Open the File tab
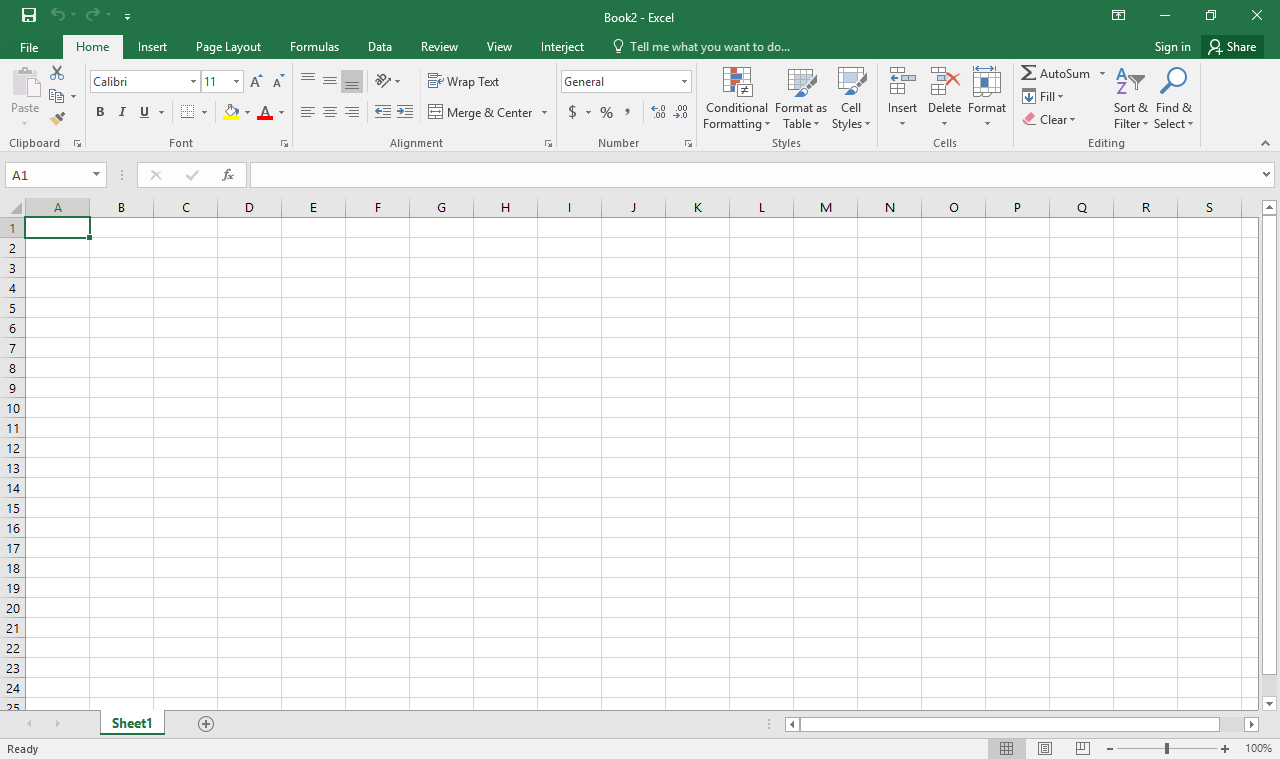 point(29,47)
